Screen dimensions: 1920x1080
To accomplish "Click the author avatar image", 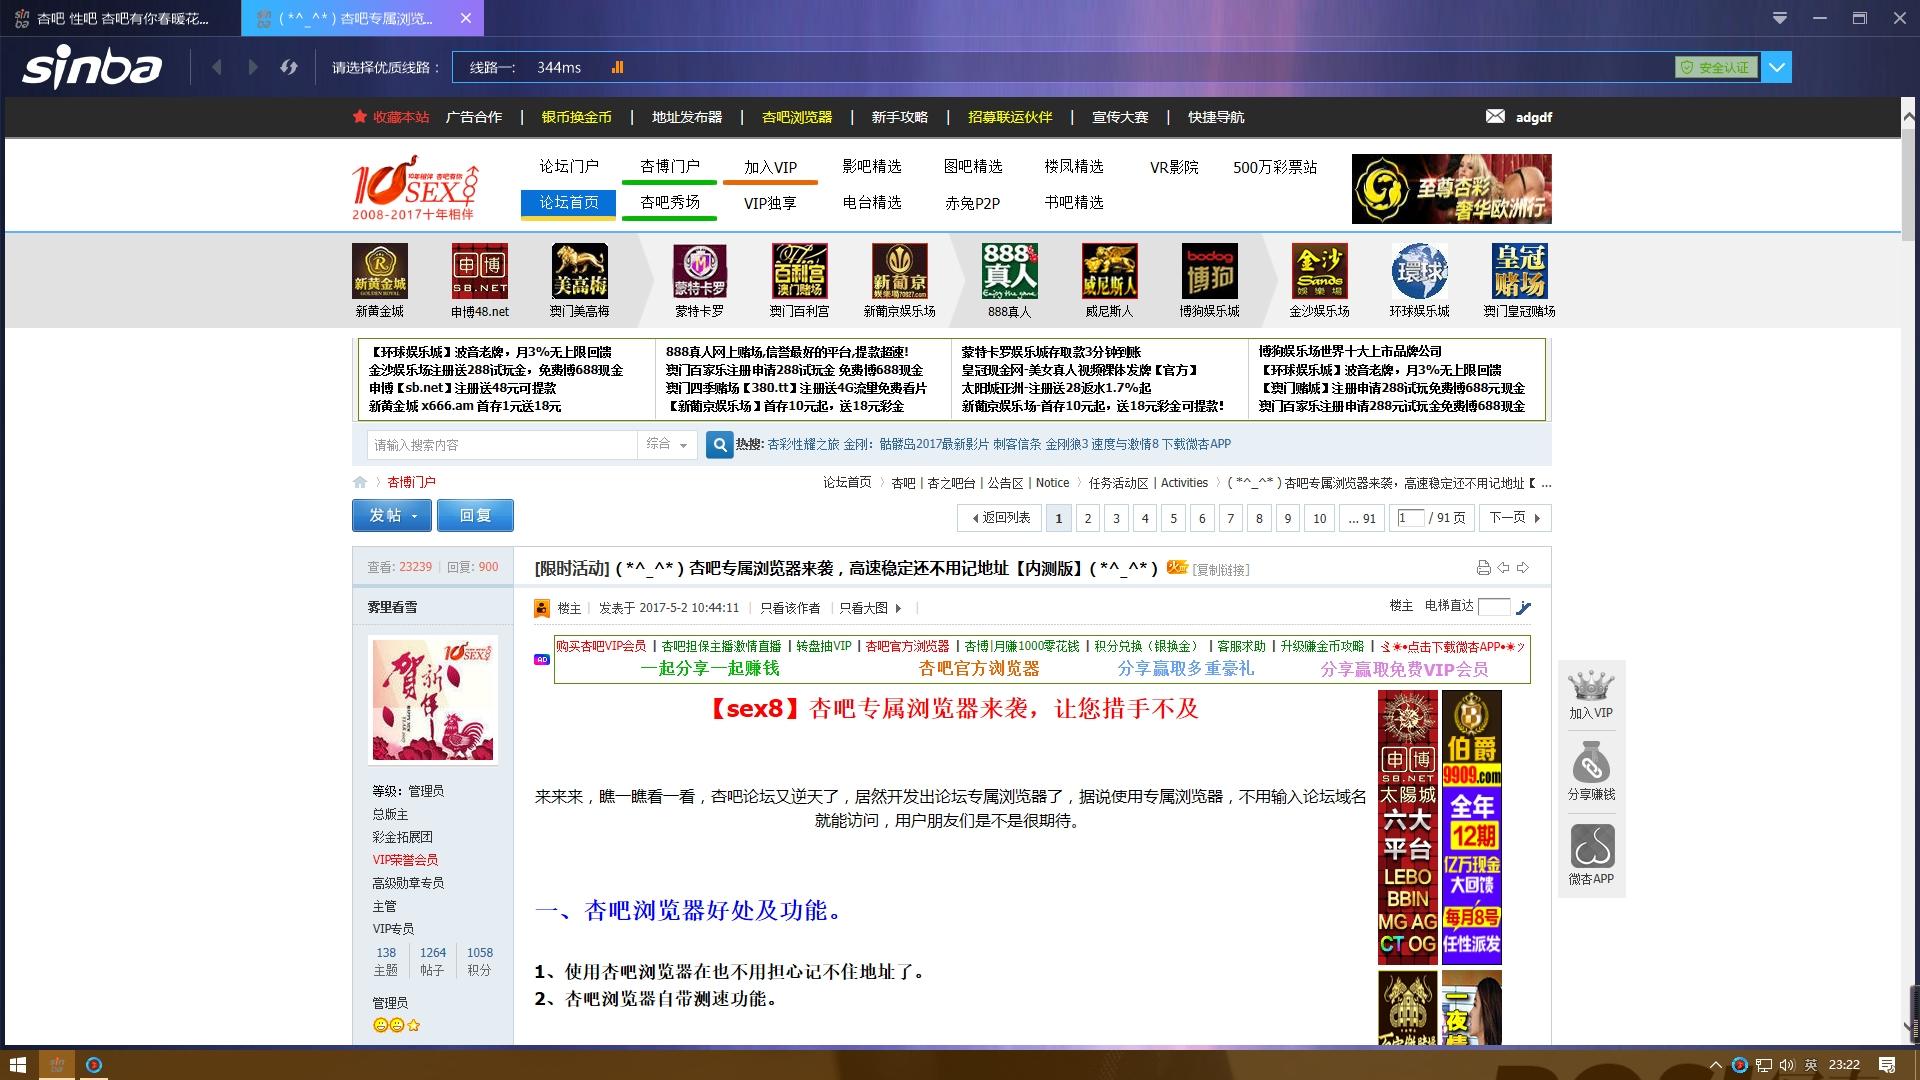I will pos(433,700).
